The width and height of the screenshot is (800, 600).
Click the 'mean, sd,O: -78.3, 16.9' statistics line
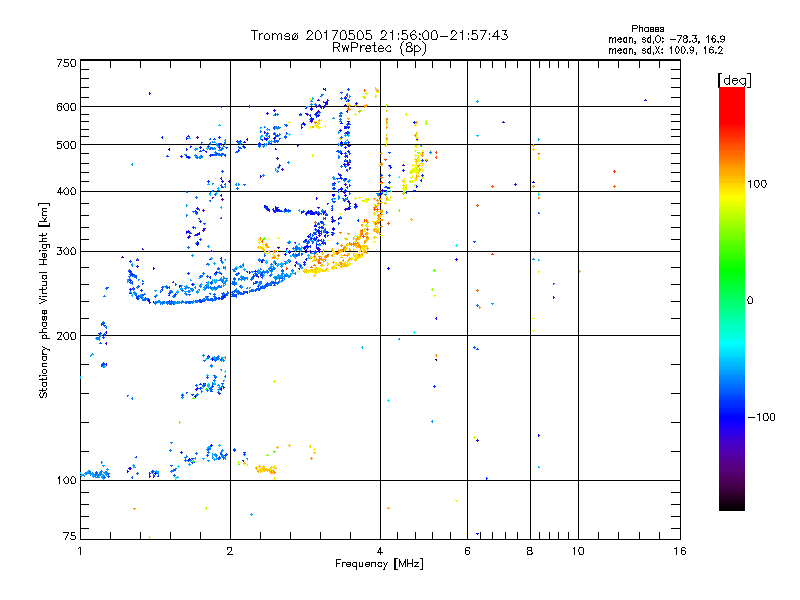pos(666,39)
